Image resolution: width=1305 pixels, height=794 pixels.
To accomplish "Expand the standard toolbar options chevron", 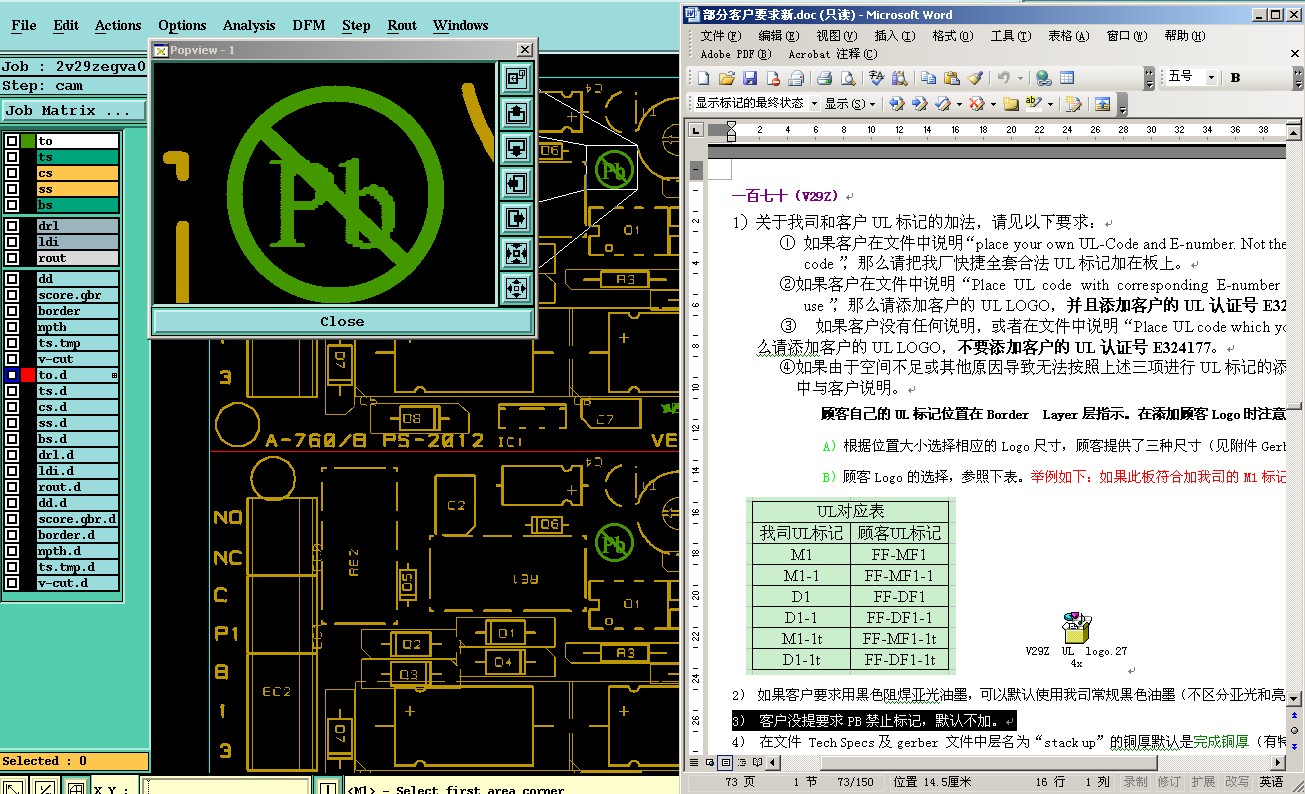I will pos(1149,78).
